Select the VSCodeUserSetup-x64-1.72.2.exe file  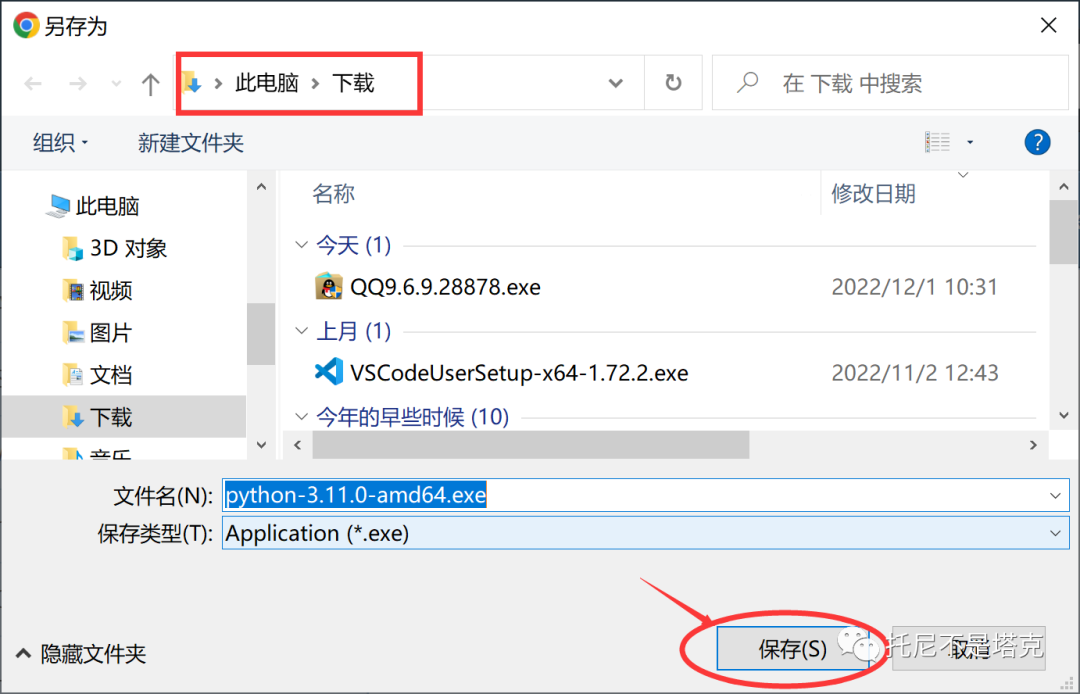pyautogui.click(x=519, y=373)
